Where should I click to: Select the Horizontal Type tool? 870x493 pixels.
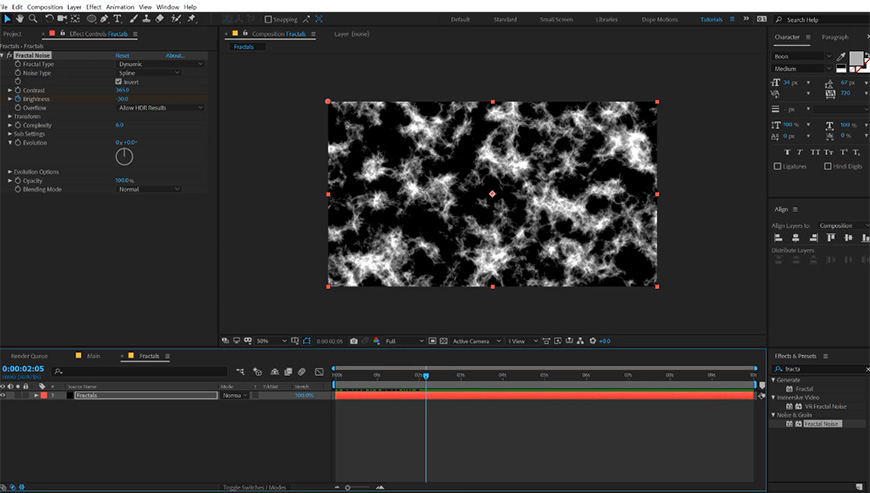click(118, 18)
